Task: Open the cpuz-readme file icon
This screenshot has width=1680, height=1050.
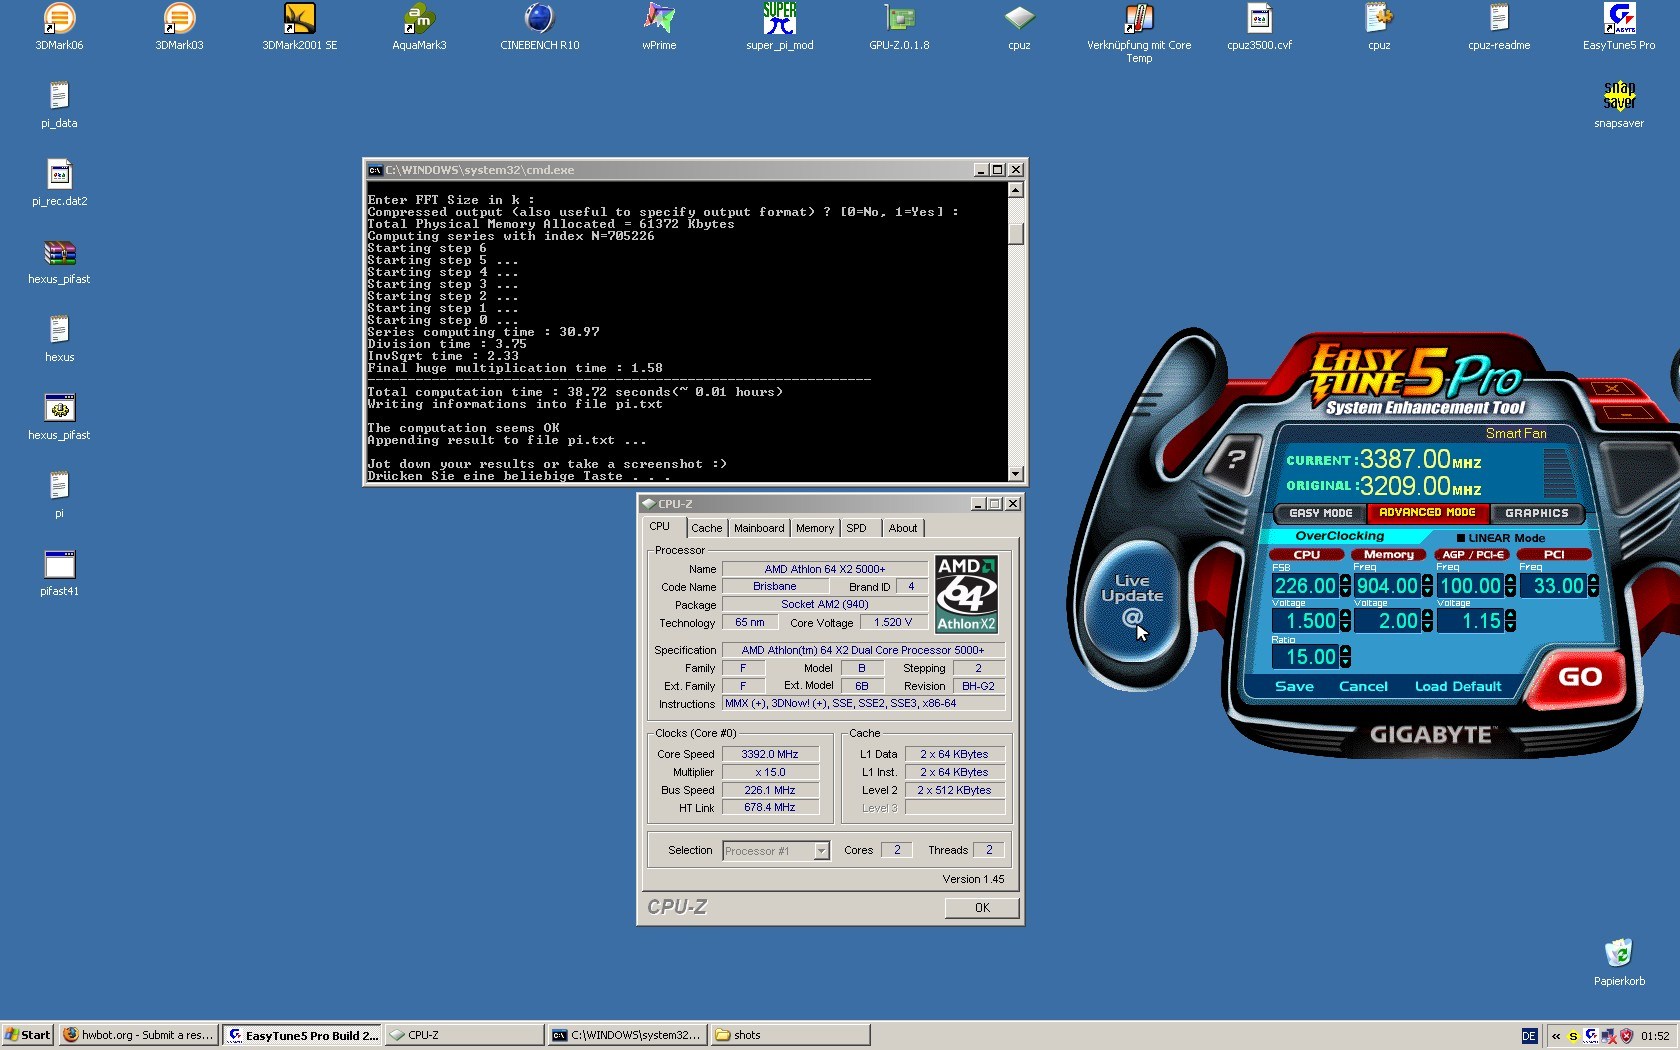Action: click(x=1499, y=27)
